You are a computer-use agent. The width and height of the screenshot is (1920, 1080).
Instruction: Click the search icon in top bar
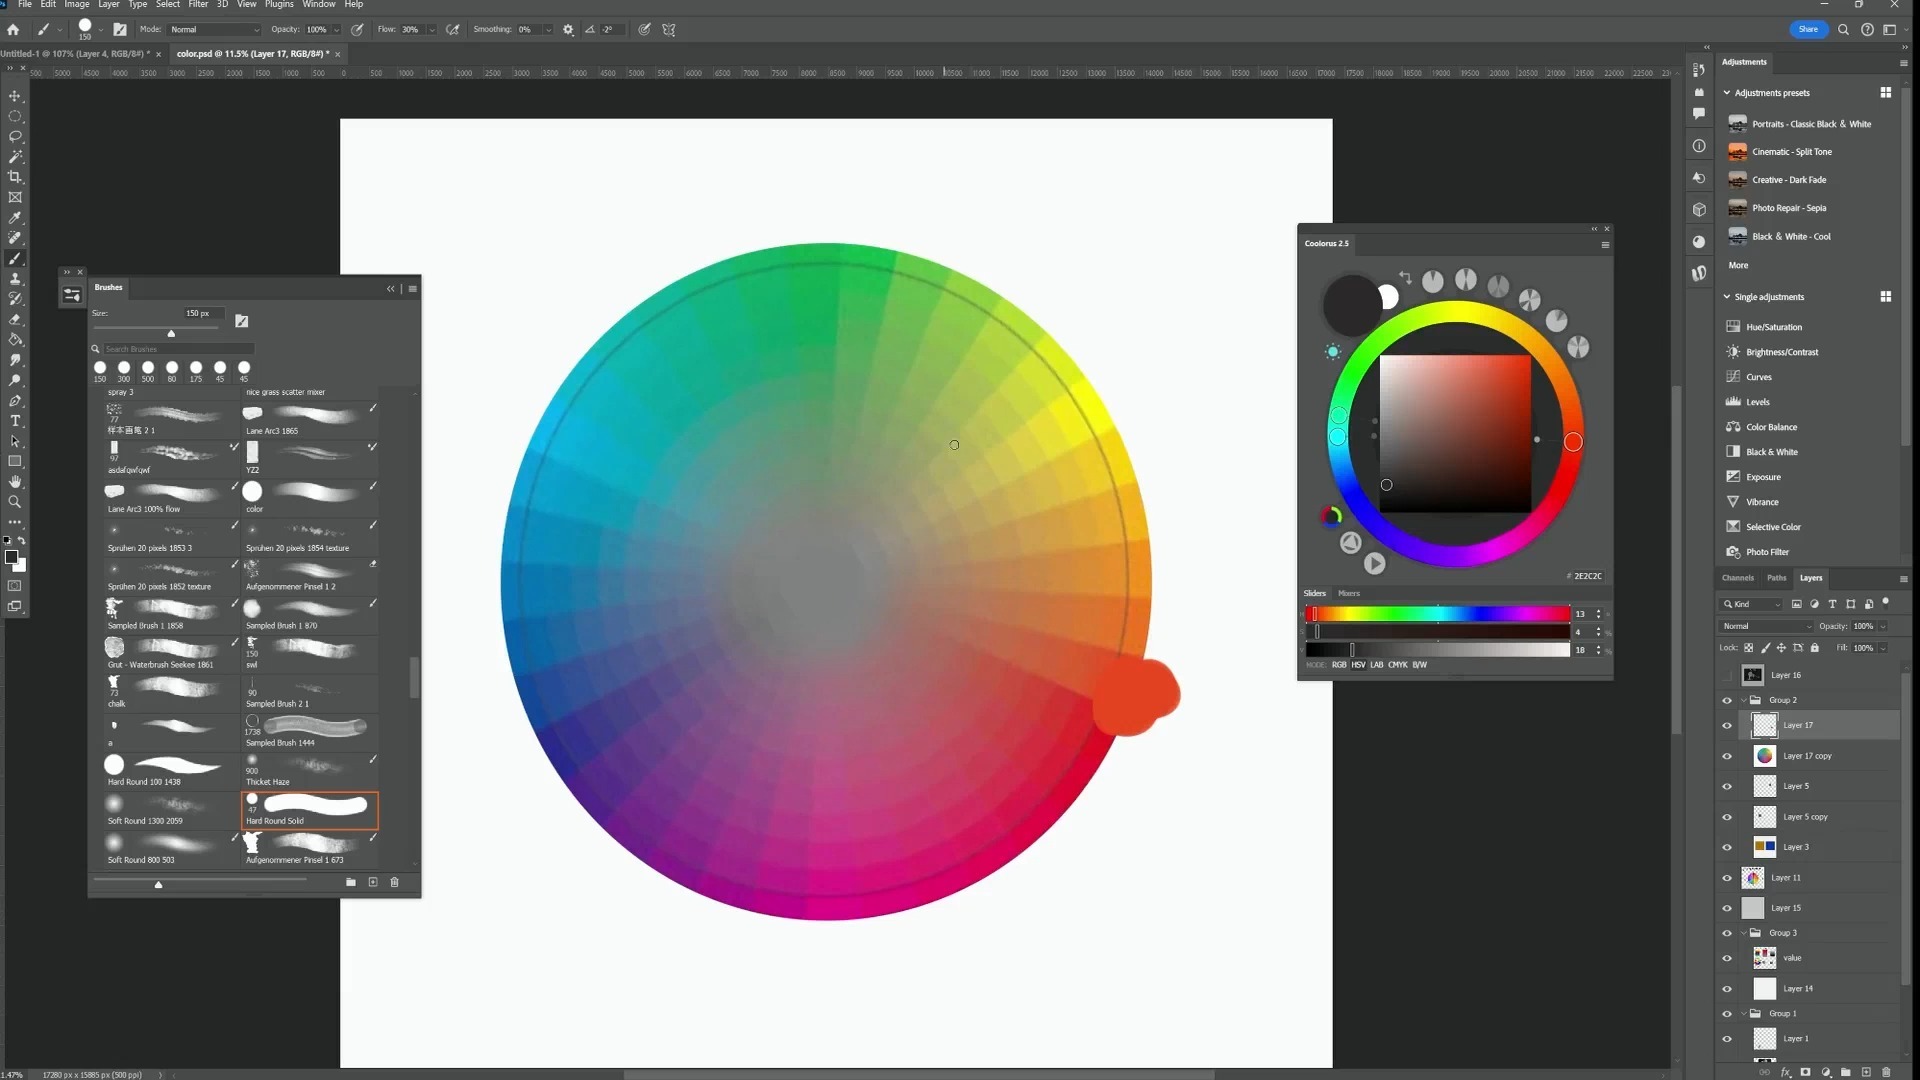[x=1843, y=30]
